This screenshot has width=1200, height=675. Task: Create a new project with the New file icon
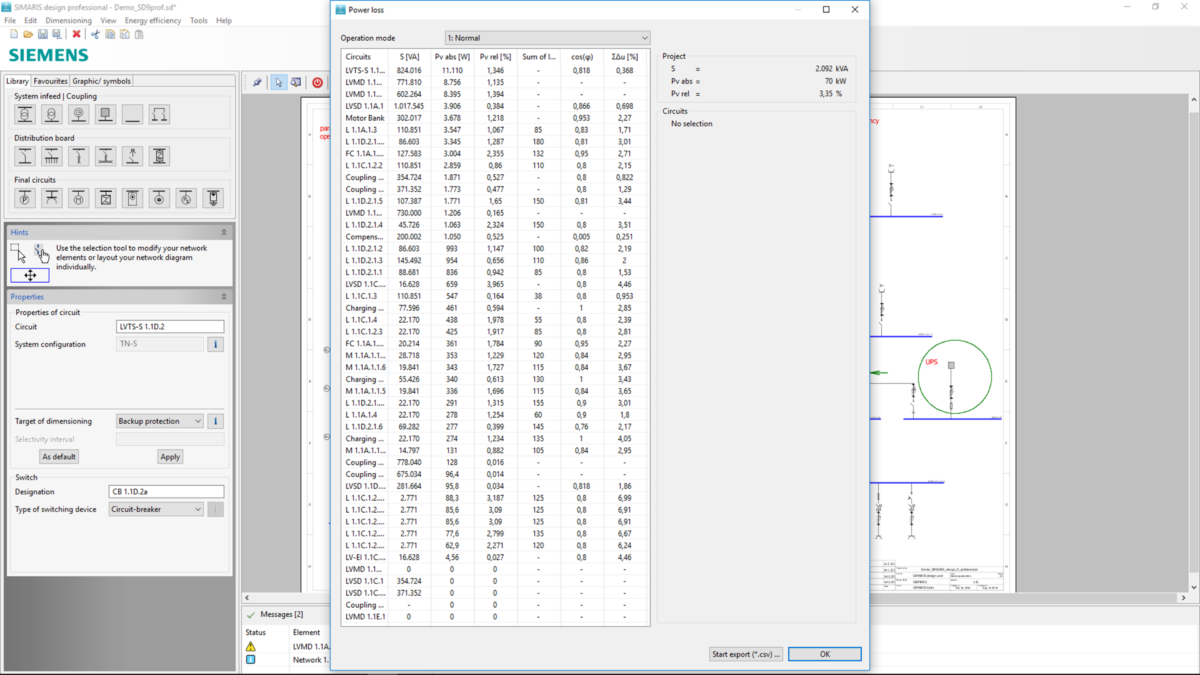tap(14, 34)
